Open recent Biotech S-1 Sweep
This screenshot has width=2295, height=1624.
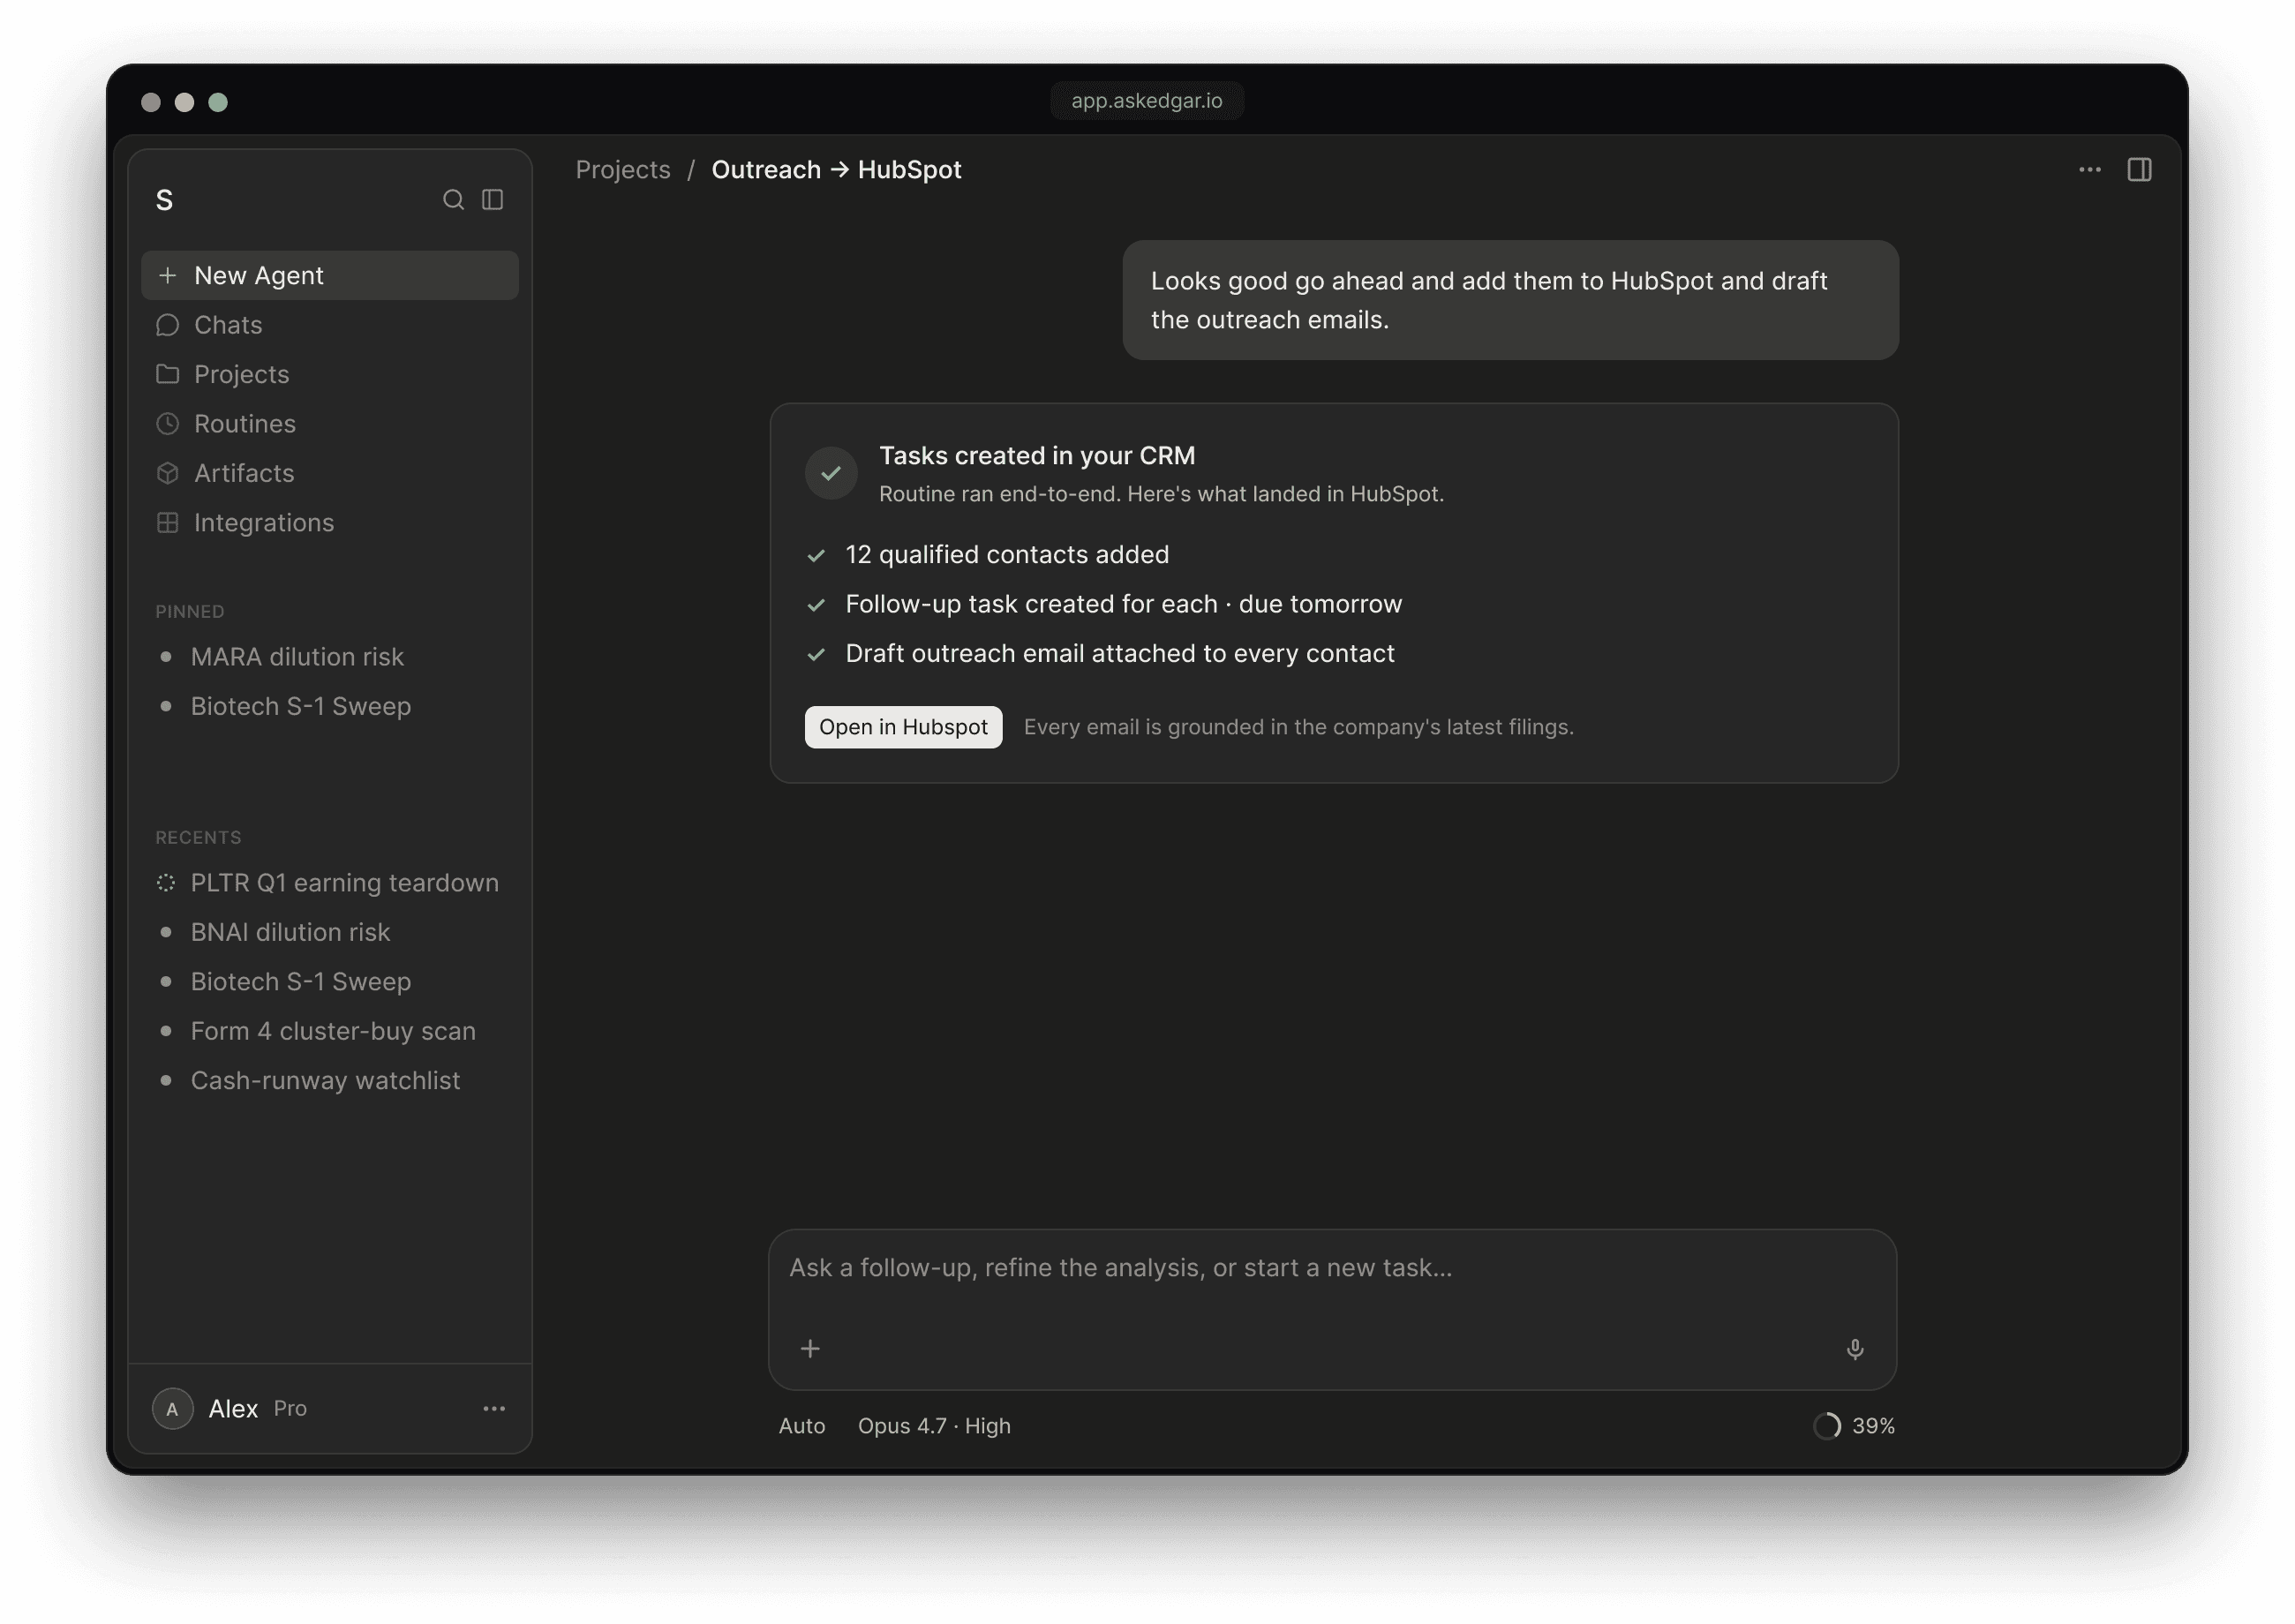[x=330, y=982]
